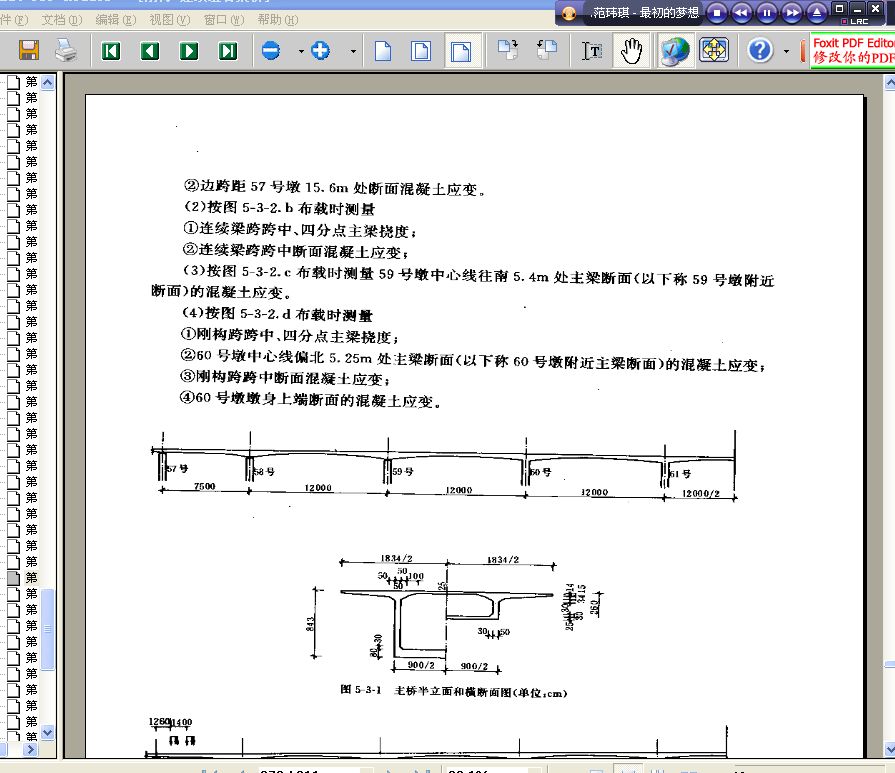This screenshot has width=895, height=773.
Task: Open the partially visible 文件(F) menu
Action: (x=14, y=20)
